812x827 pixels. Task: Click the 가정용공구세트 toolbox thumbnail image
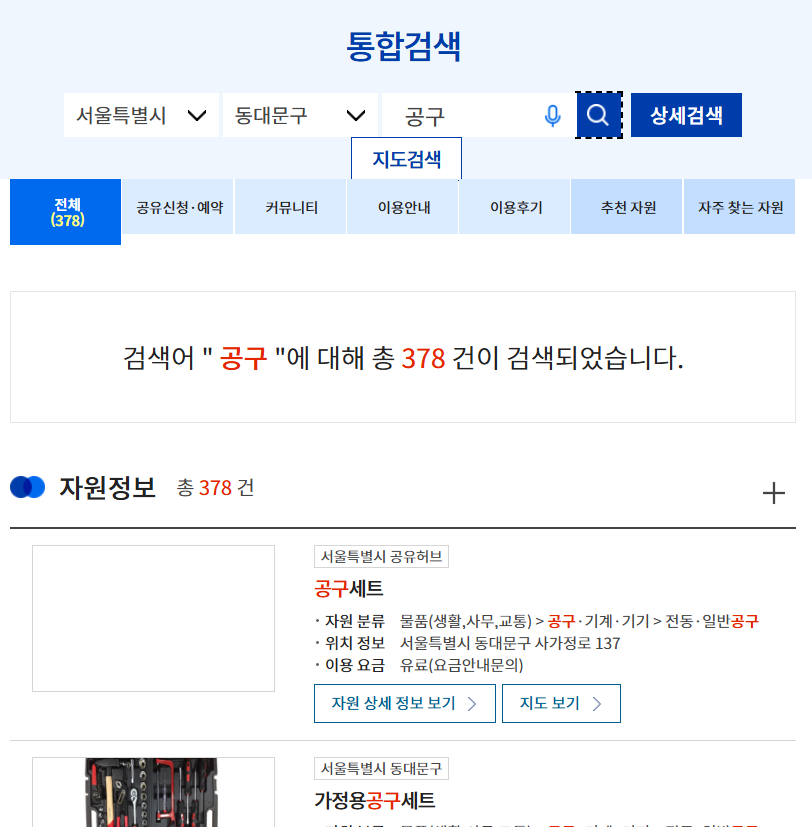tap(153, 795)
